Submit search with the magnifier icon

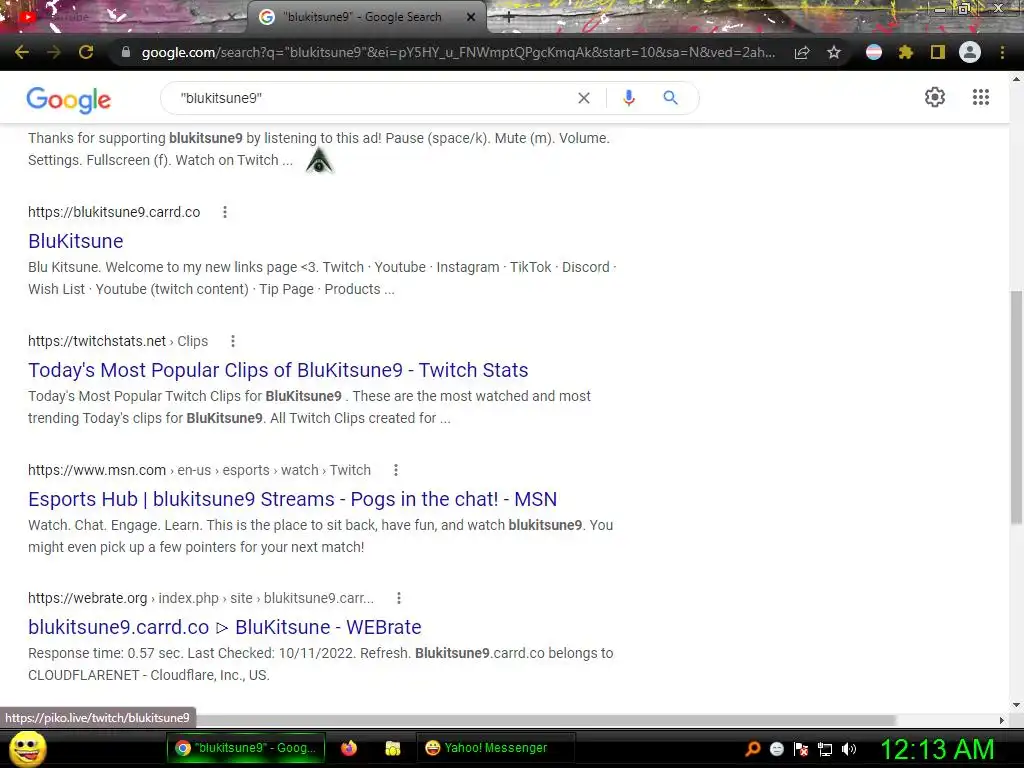[x=670, y=98]
